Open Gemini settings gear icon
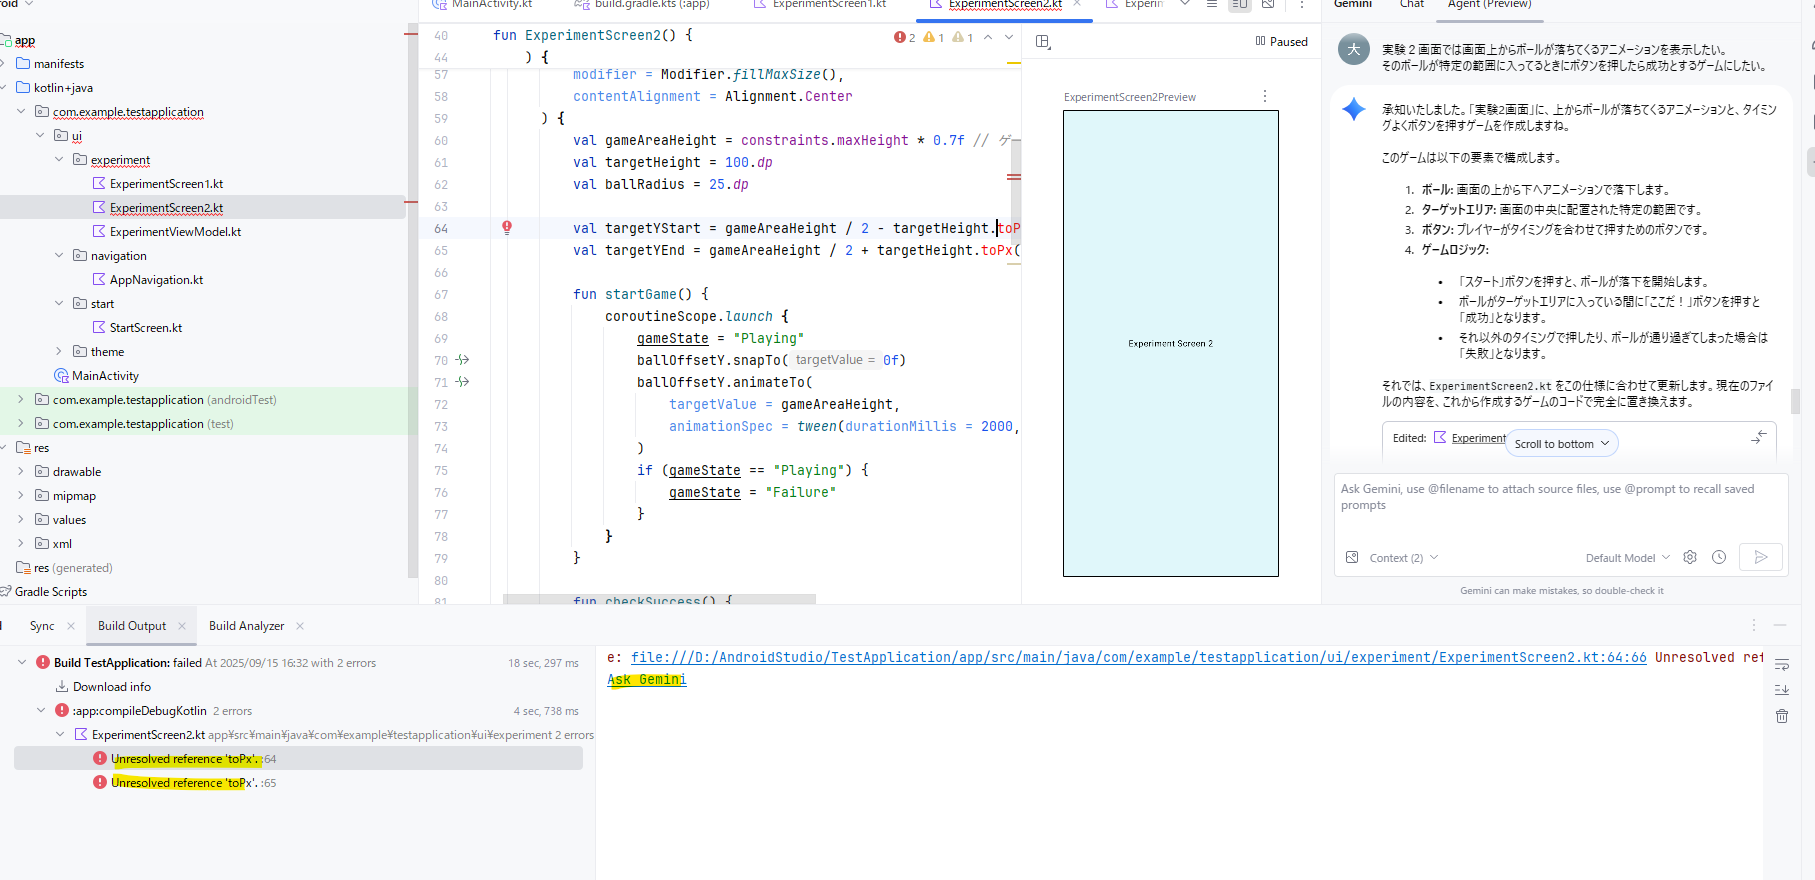The image size is (1815, 880). point(1690,557)
